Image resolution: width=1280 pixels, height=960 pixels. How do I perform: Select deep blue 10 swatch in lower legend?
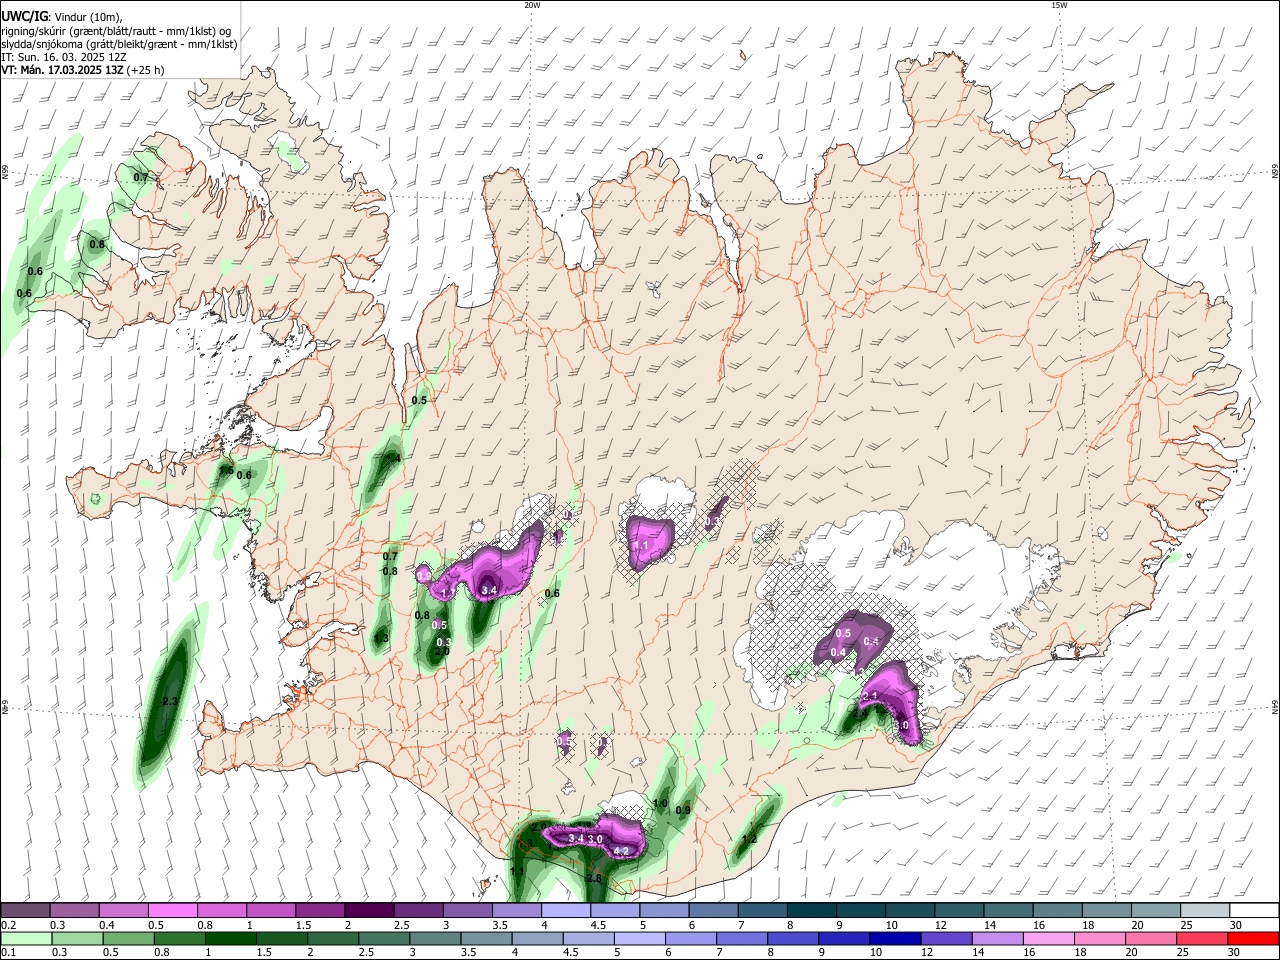(x=894, y=938)
